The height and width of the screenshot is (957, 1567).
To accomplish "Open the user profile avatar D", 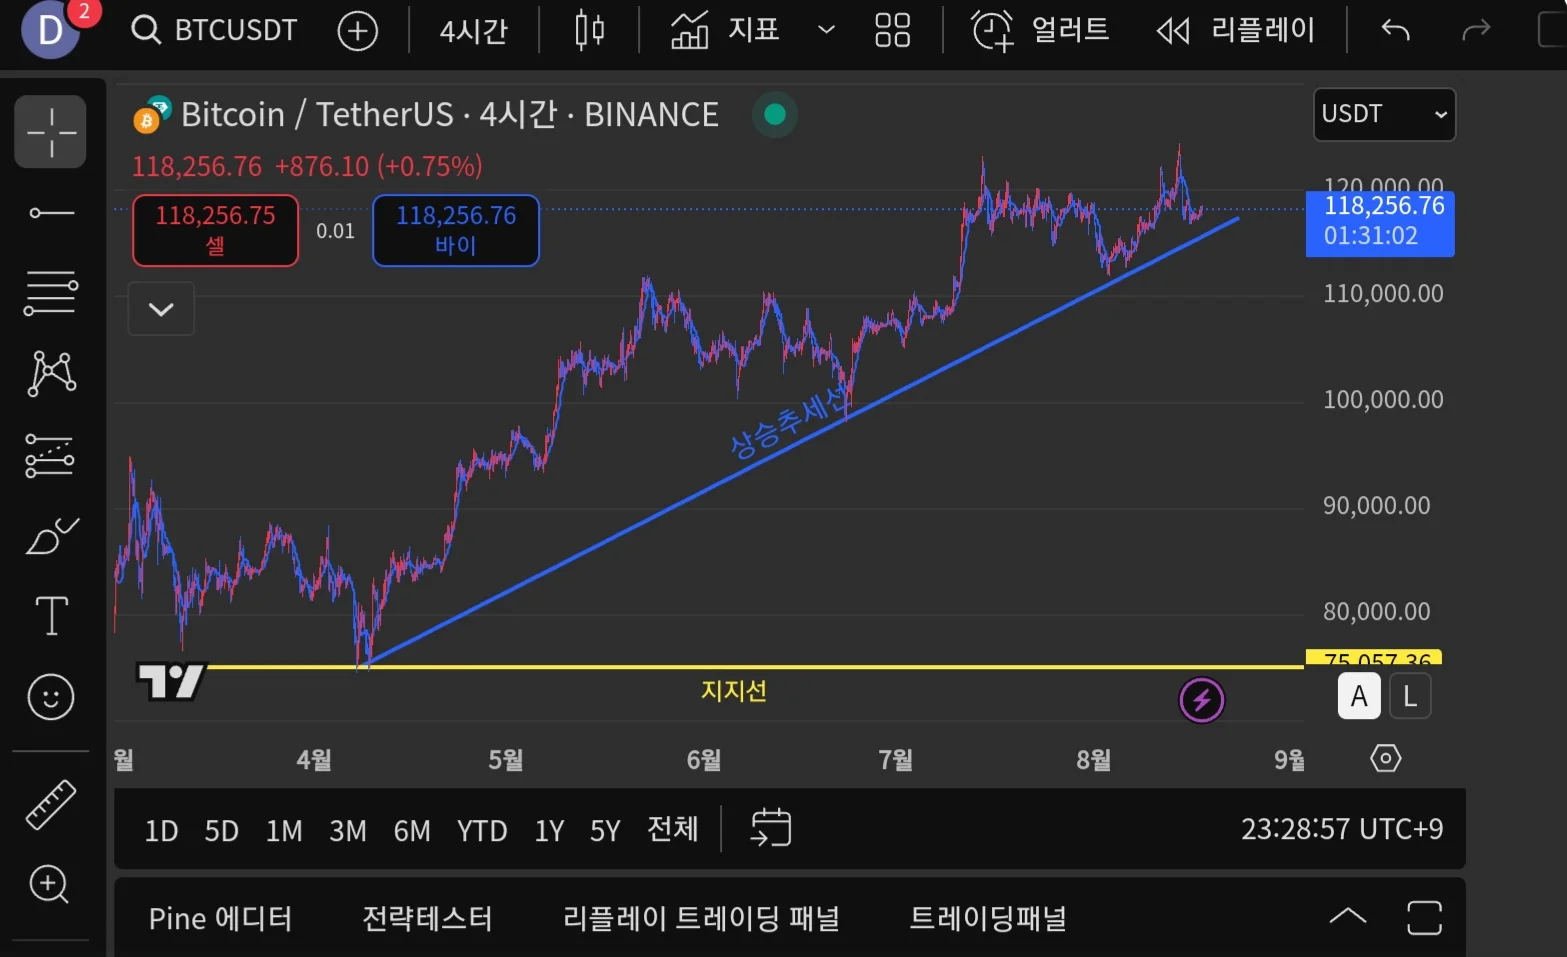I will 50,30.
